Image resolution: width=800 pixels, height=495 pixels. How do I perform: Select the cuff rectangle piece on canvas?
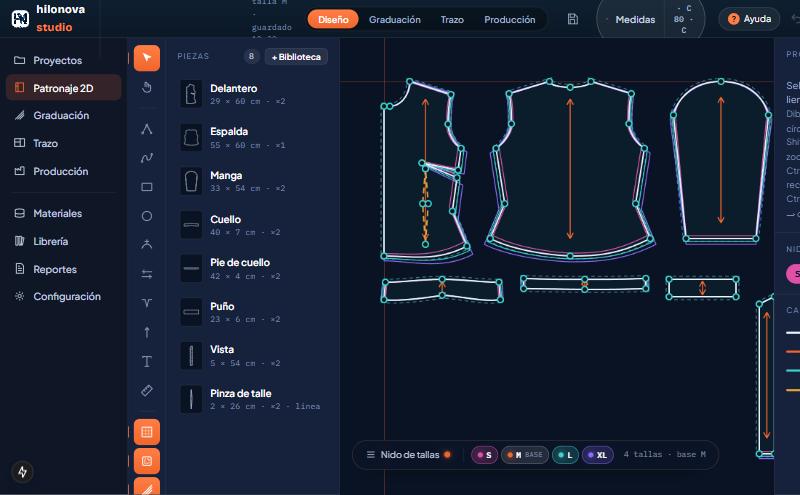(x=703, y=288)
